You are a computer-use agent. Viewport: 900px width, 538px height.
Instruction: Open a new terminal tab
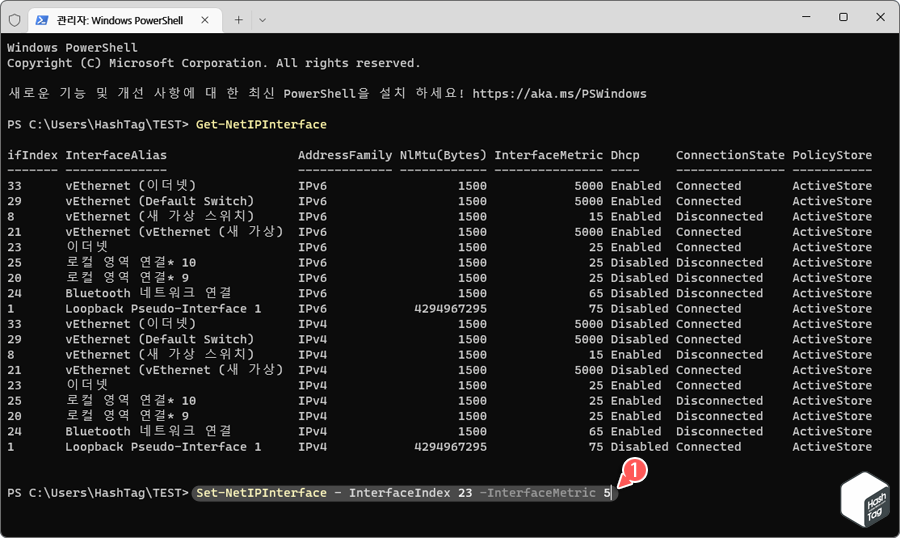[239, 20]
